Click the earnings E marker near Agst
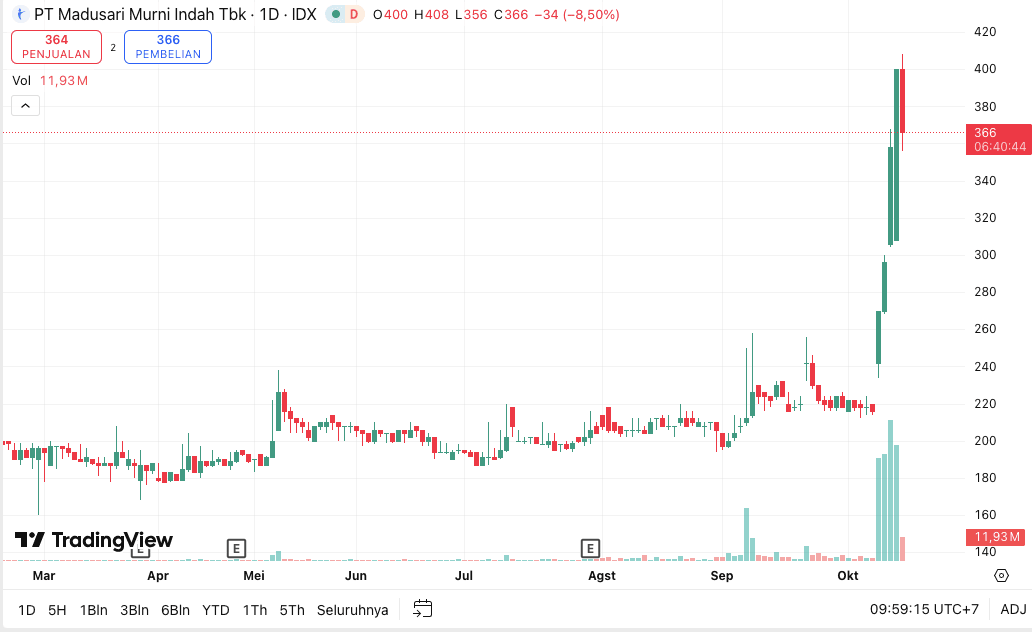 point(590,548)
